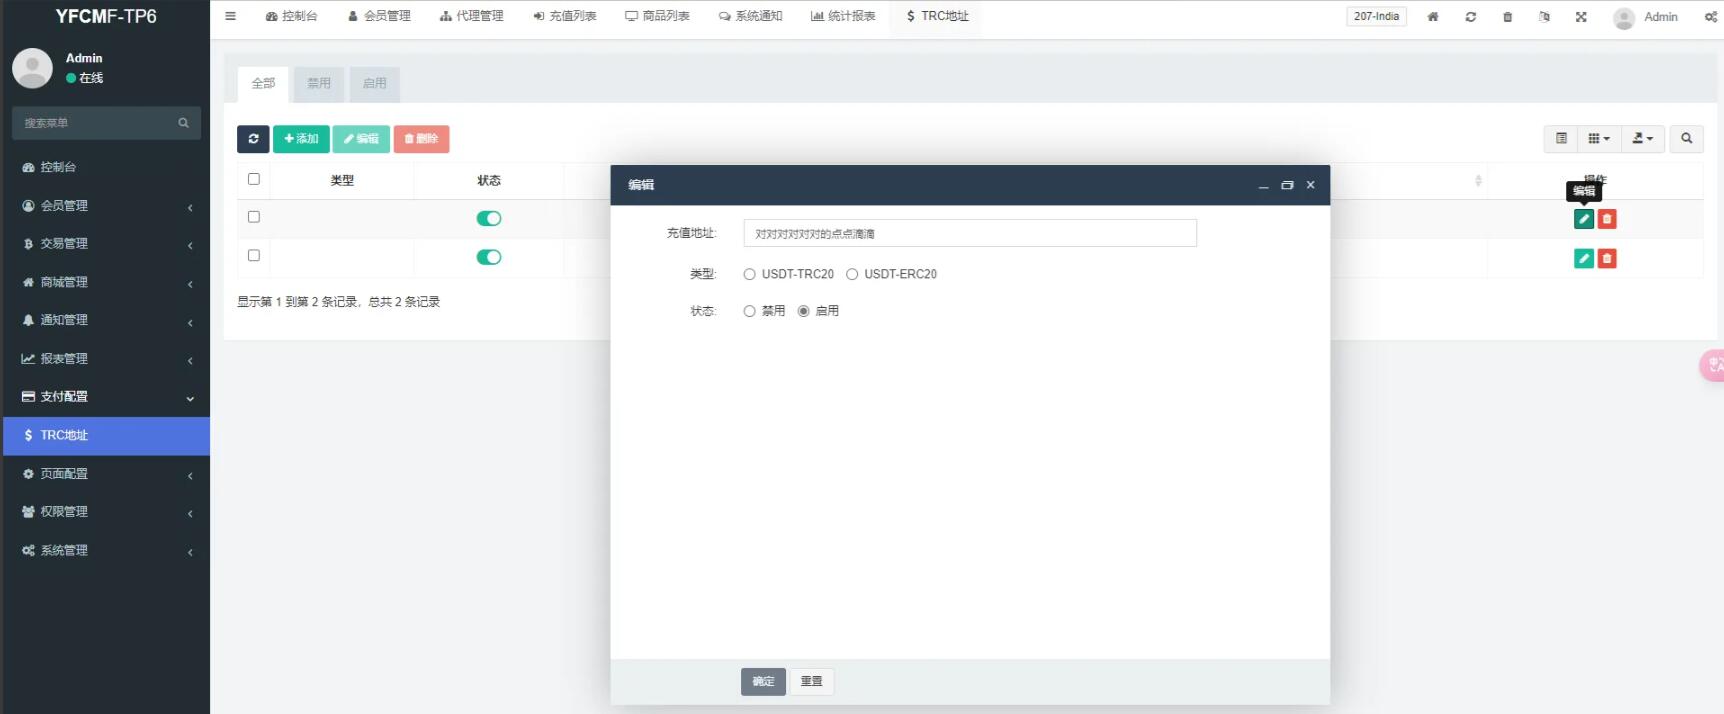Select the USDT-TRC20 radio option
This screenshot has width=1724, height=714.
click(750, 274)
